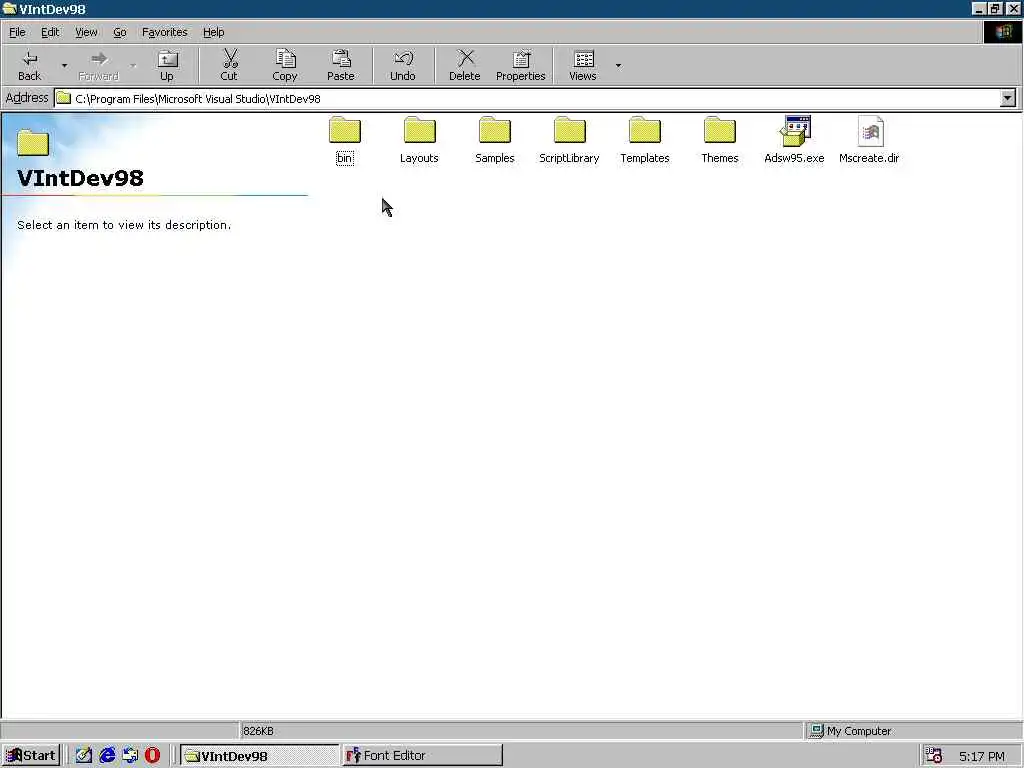This screenshot has width=1024, height=768.
Task: Open the File menu
Action: (17, 32)
